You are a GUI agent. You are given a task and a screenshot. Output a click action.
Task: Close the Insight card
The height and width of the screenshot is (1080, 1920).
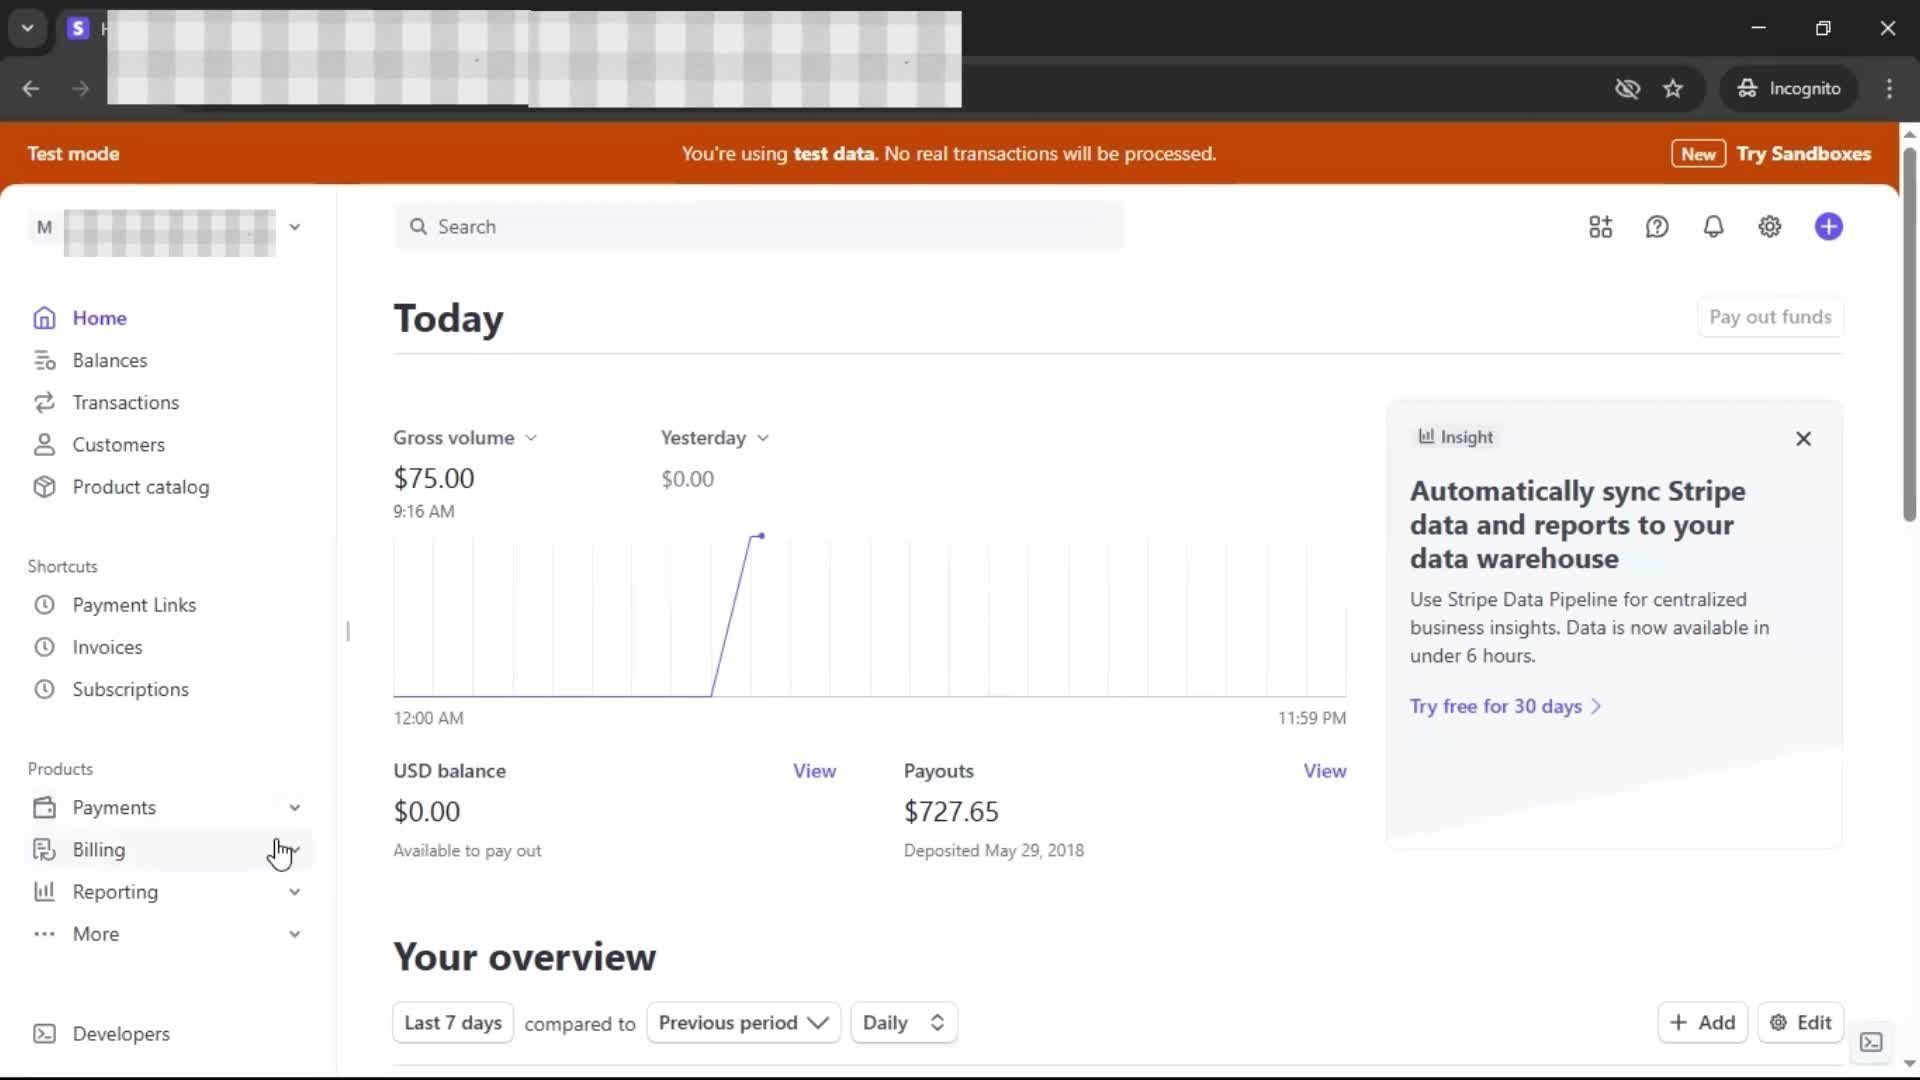coord(1803,439)
